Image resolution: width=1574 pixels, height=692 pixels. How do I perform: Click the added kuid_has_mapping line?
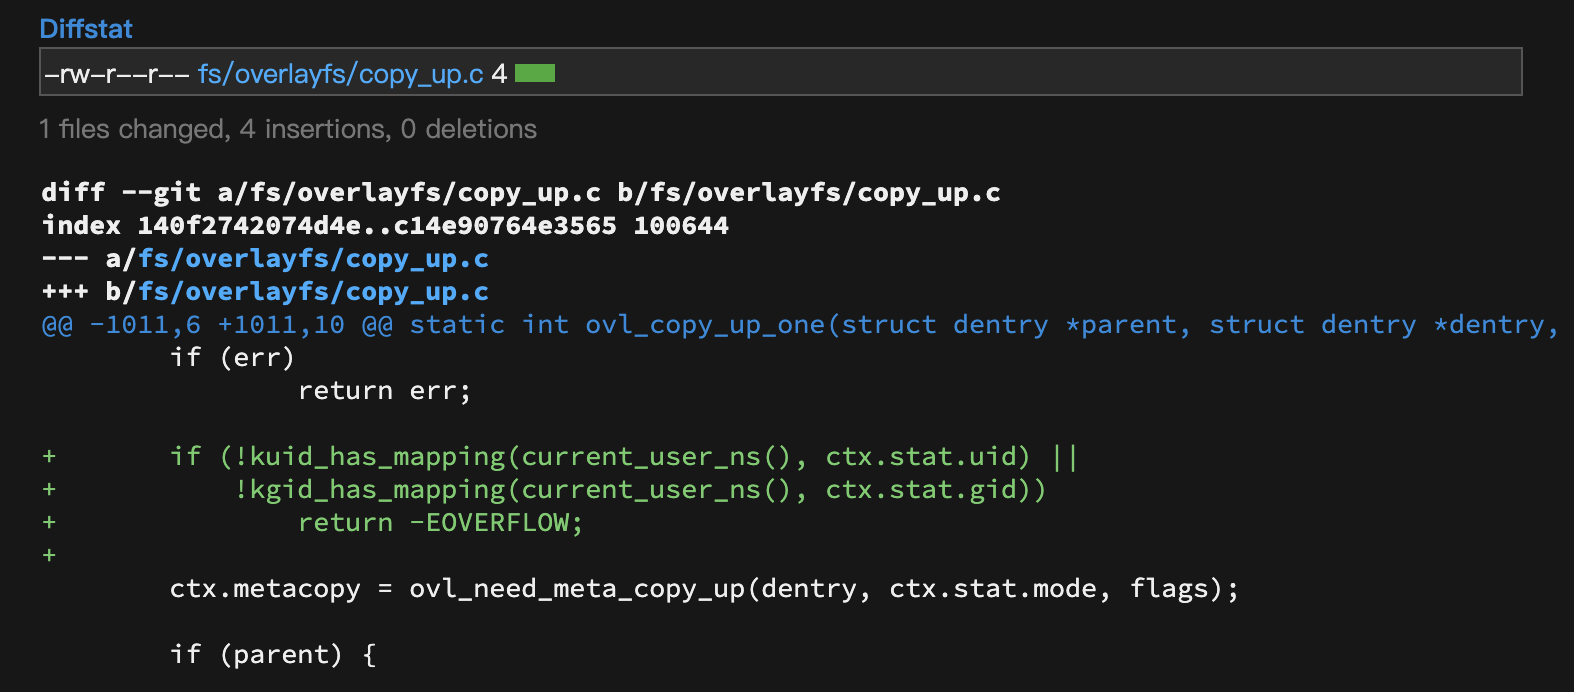pos(560,457)
